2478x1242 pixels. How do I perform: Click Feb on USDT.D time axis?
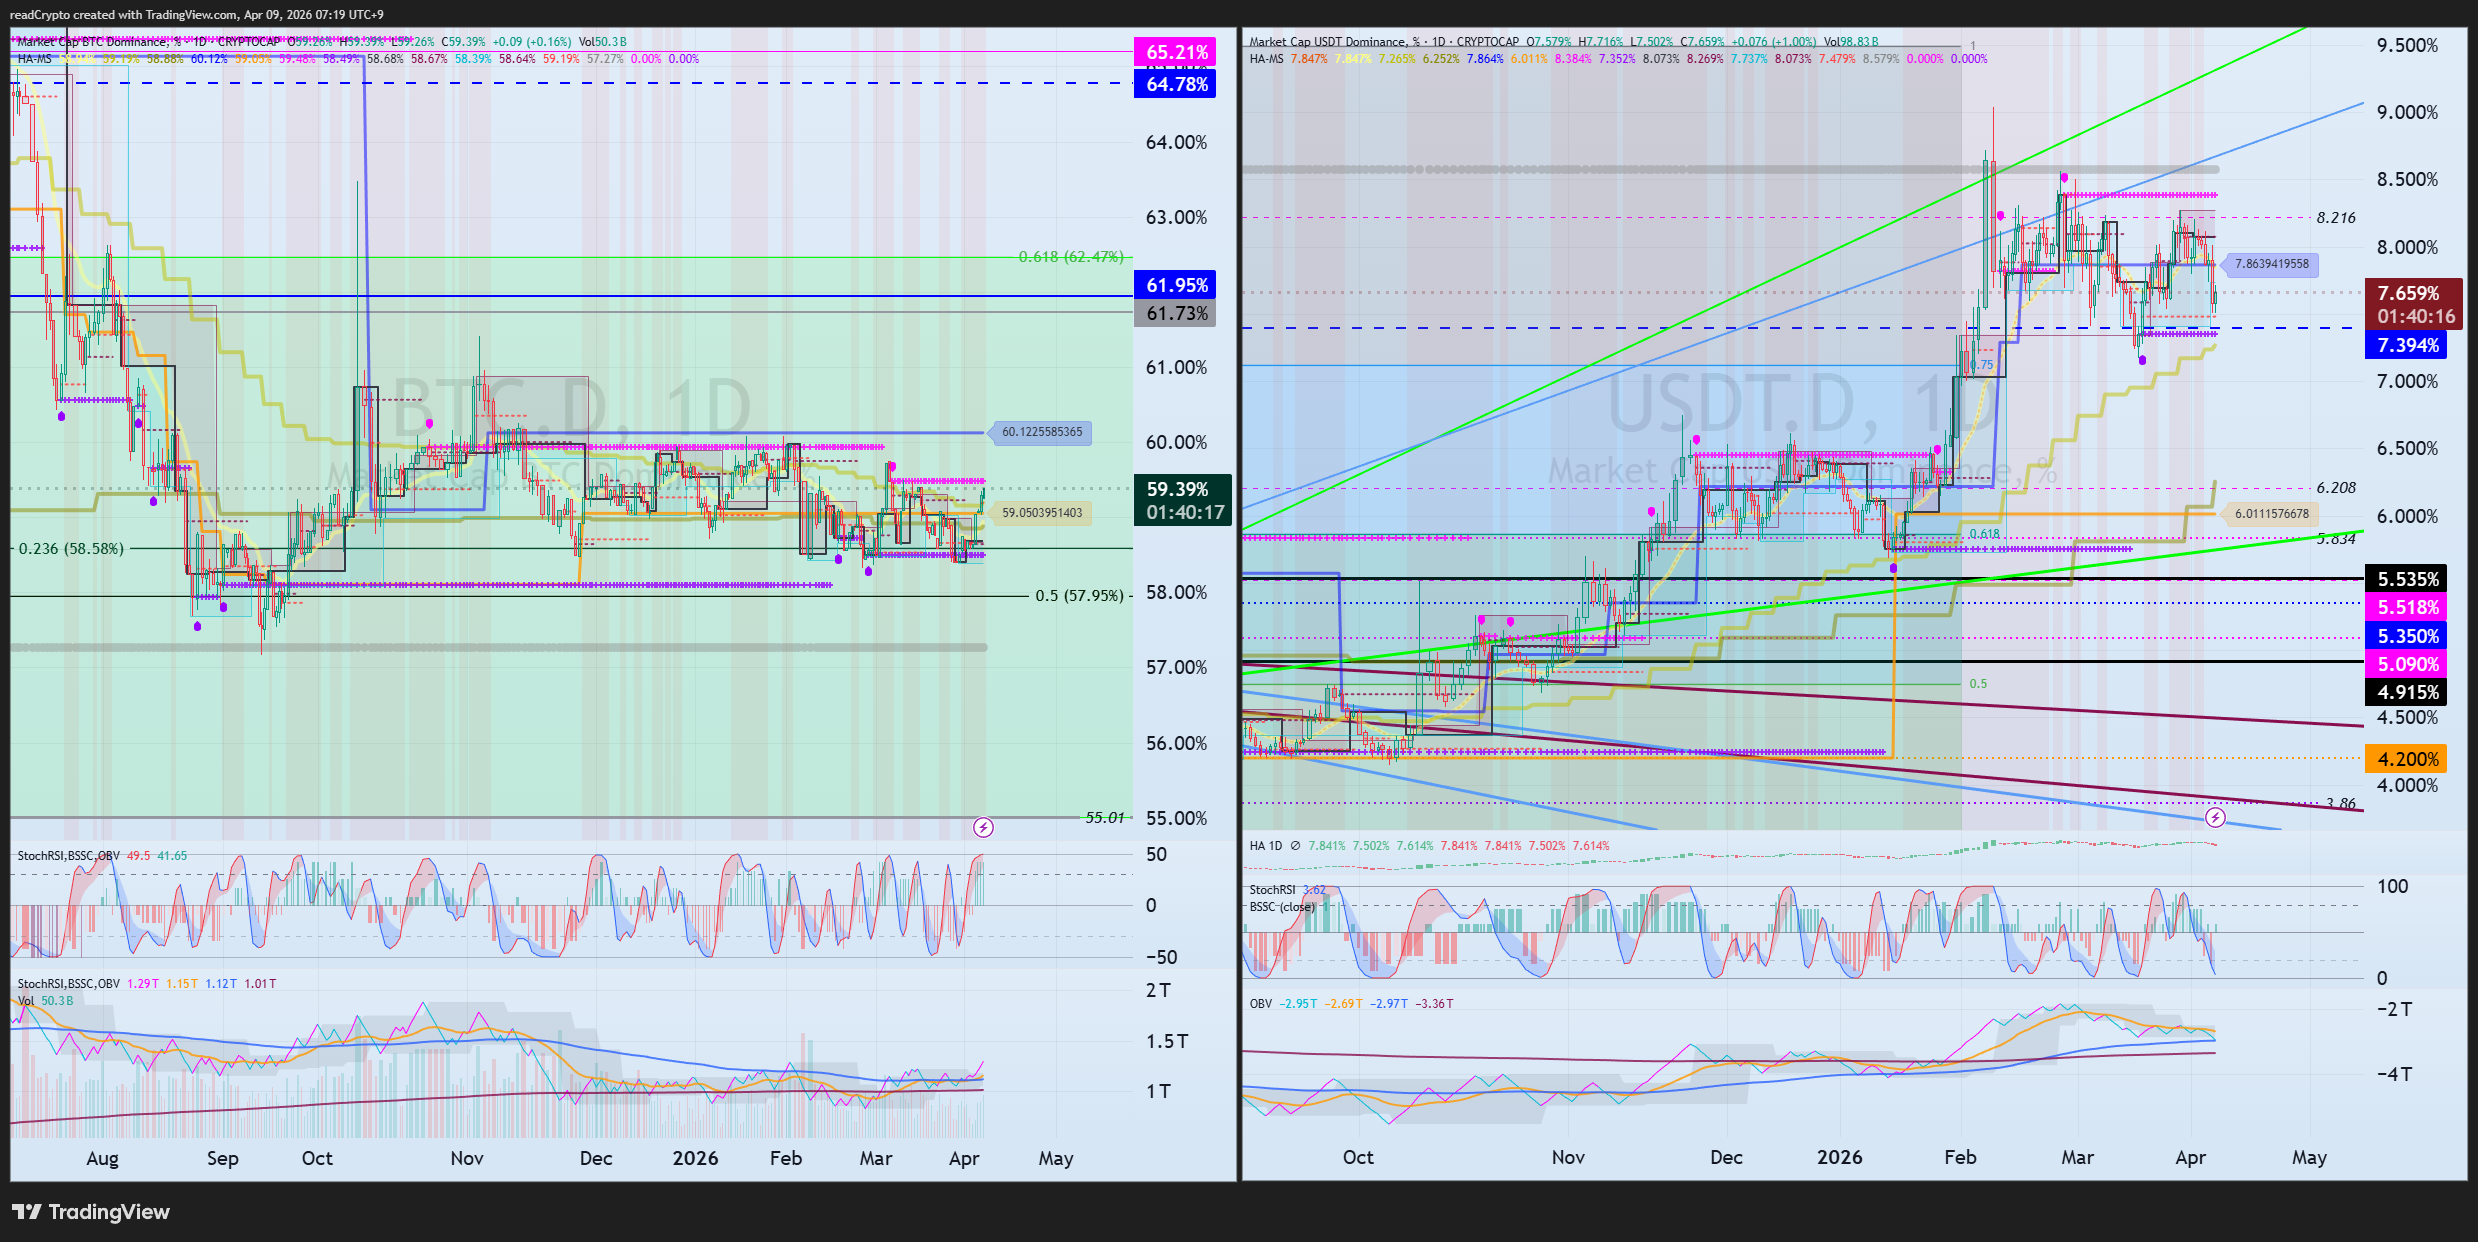1959,1157
